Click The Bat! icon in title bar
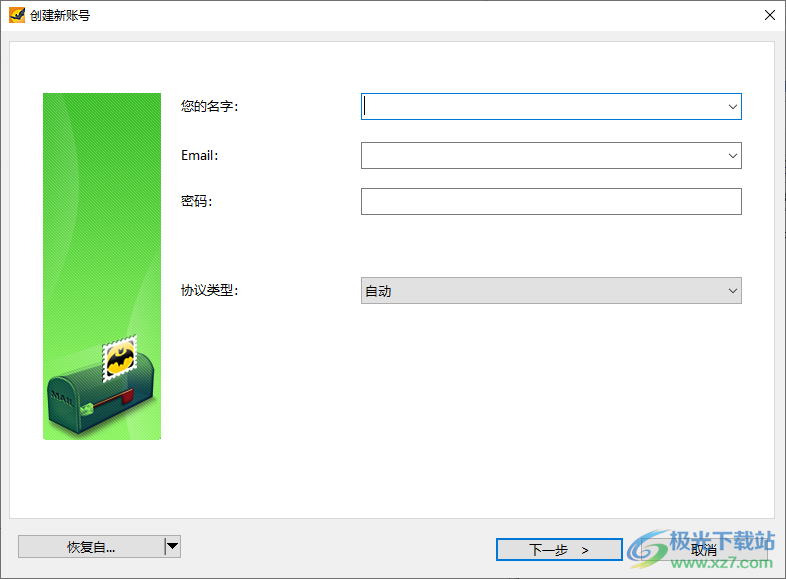 tap(16, 15)
